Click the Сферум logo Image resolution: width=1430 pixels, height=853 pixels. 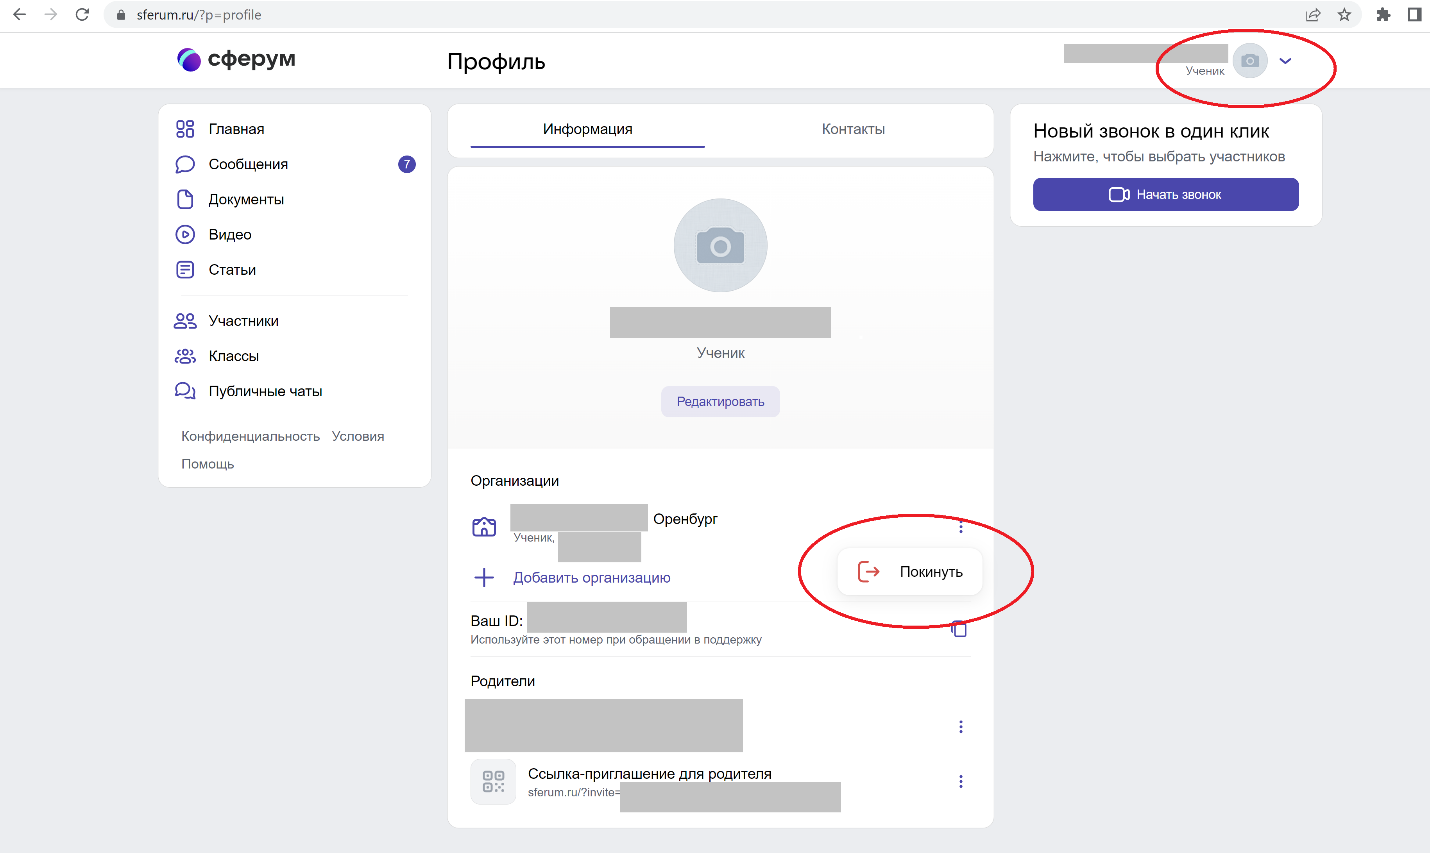click(236, 59)
